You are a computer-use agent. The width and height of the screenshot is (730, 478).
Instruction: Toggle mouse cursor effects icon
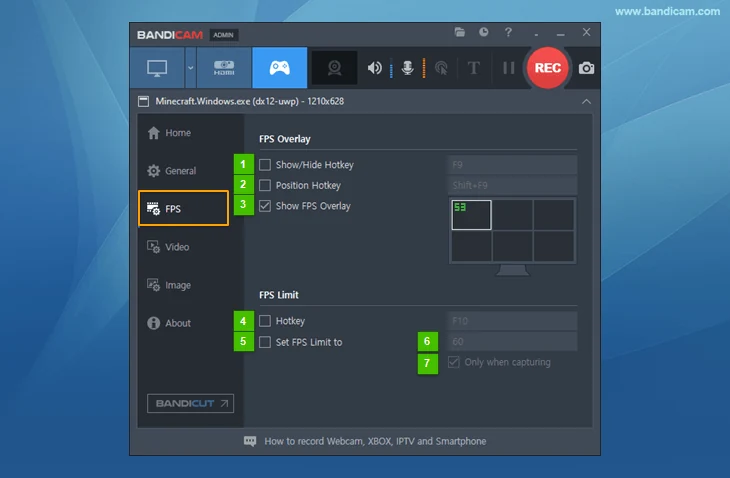(x=441, y=68)
